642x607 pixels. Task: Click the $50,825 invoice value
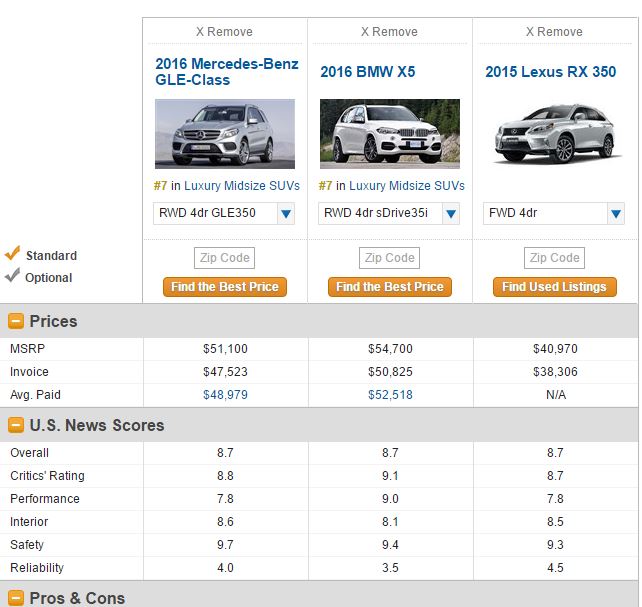[x=391, y=372]
